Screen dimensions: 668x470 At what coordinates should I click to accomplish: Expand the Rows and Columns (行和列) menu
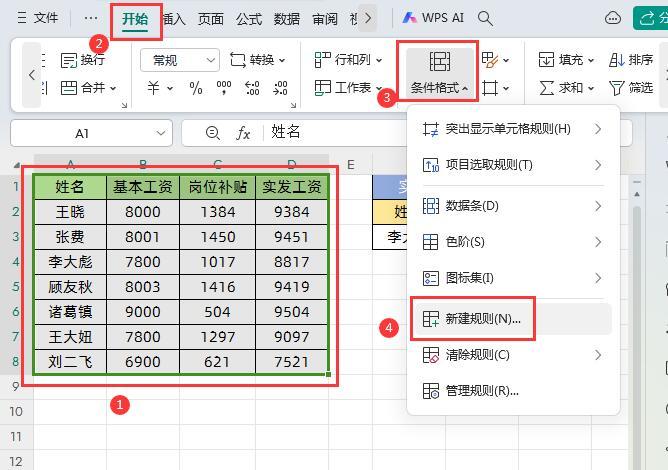pos(345,60)
